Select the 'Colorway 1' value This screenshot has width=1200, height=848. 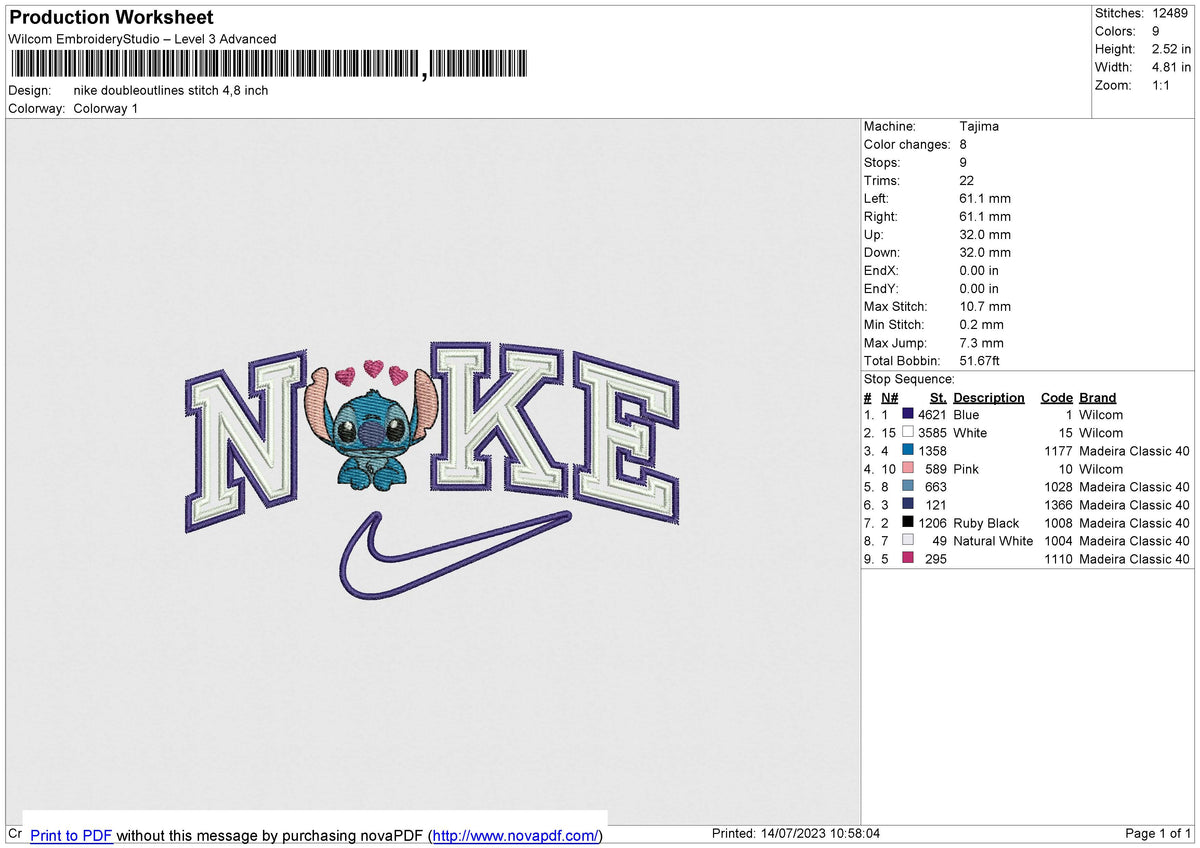[106, 108]
